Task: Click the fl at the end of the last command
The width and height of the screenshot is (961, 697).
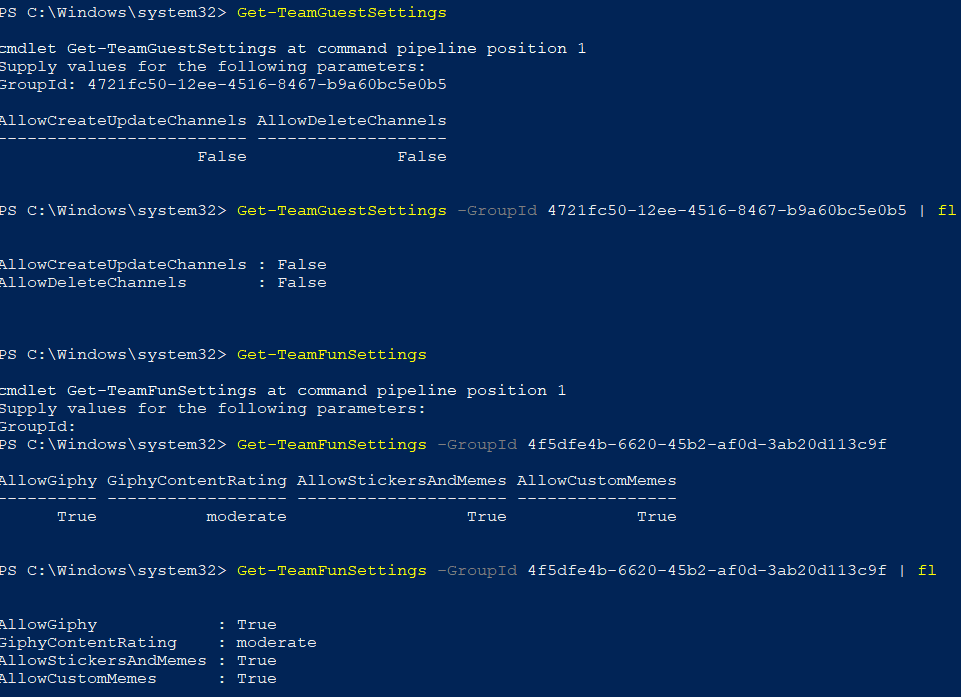Action: [x=926, y=570]
